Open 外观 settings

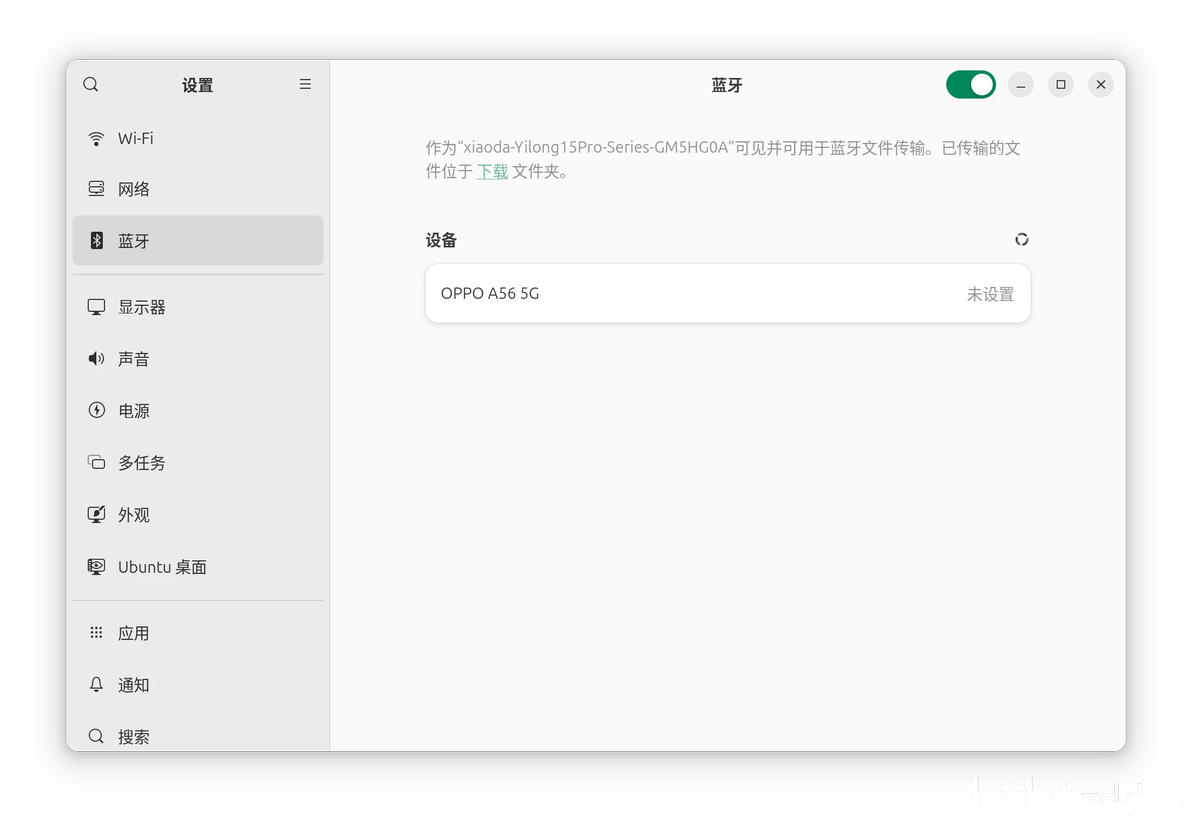tap(198, 515)
